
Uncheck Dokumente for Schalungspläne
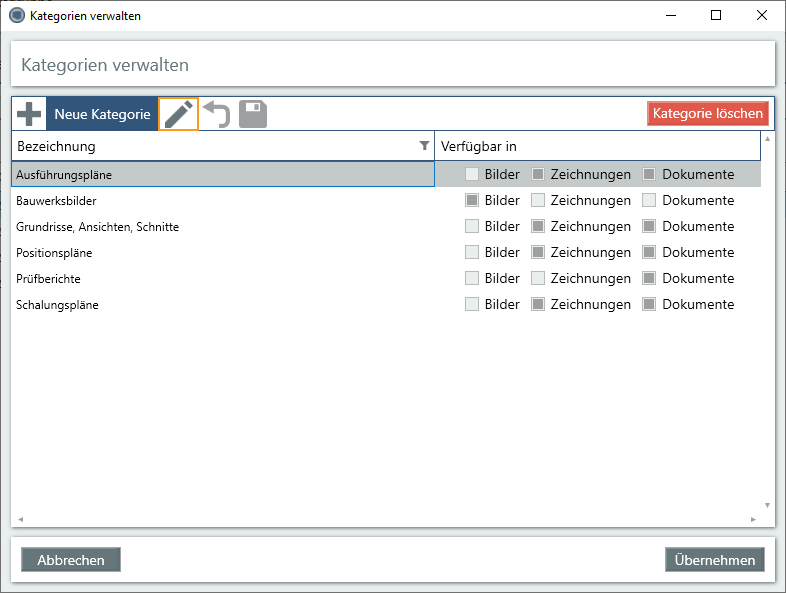[x=649, y=305]
